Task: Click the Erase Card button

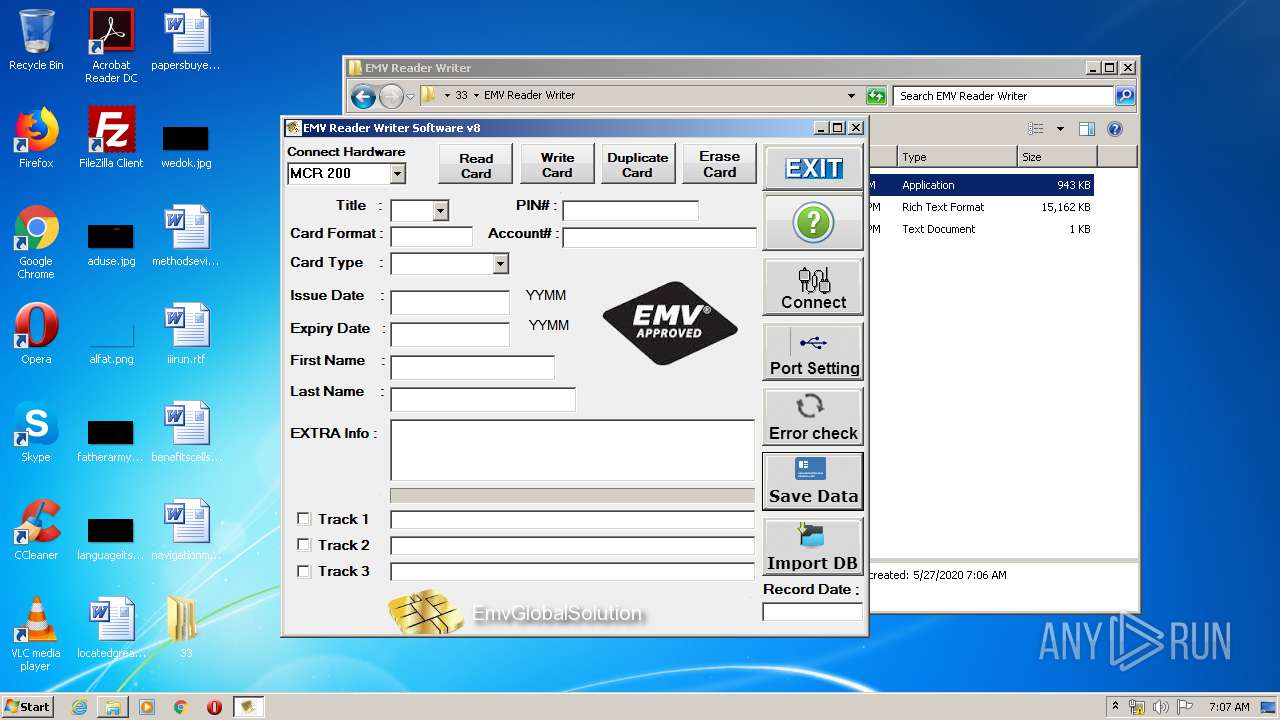Action: pos(719,164)
